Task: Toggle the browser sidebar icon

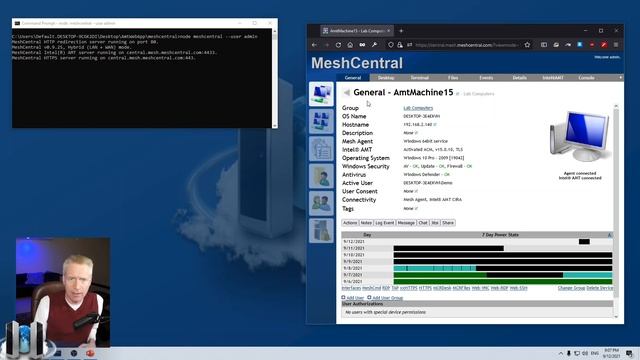Action: [544, 45]
